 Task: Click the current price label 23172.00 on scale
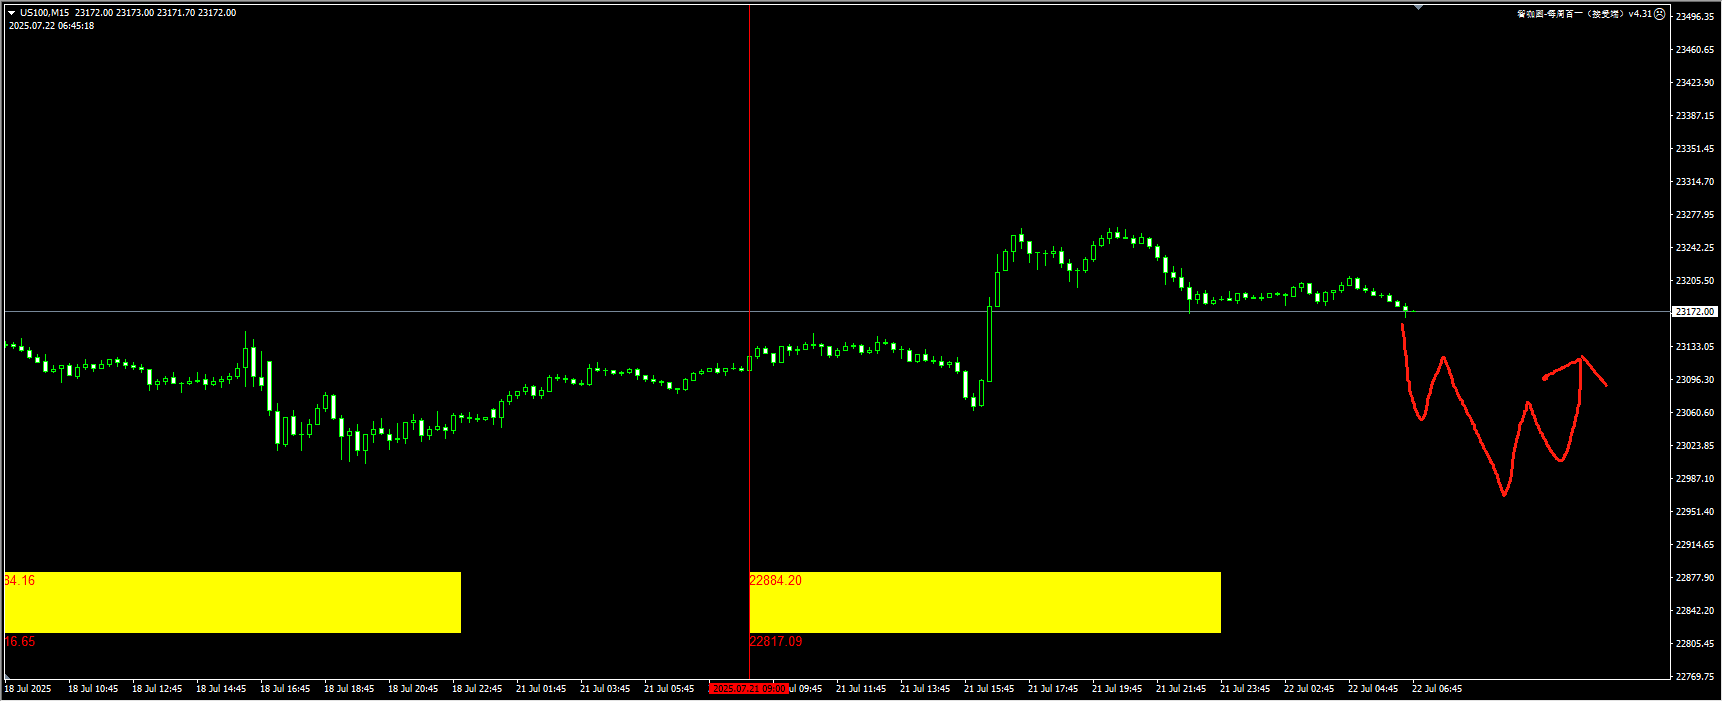pos(1695,312)
